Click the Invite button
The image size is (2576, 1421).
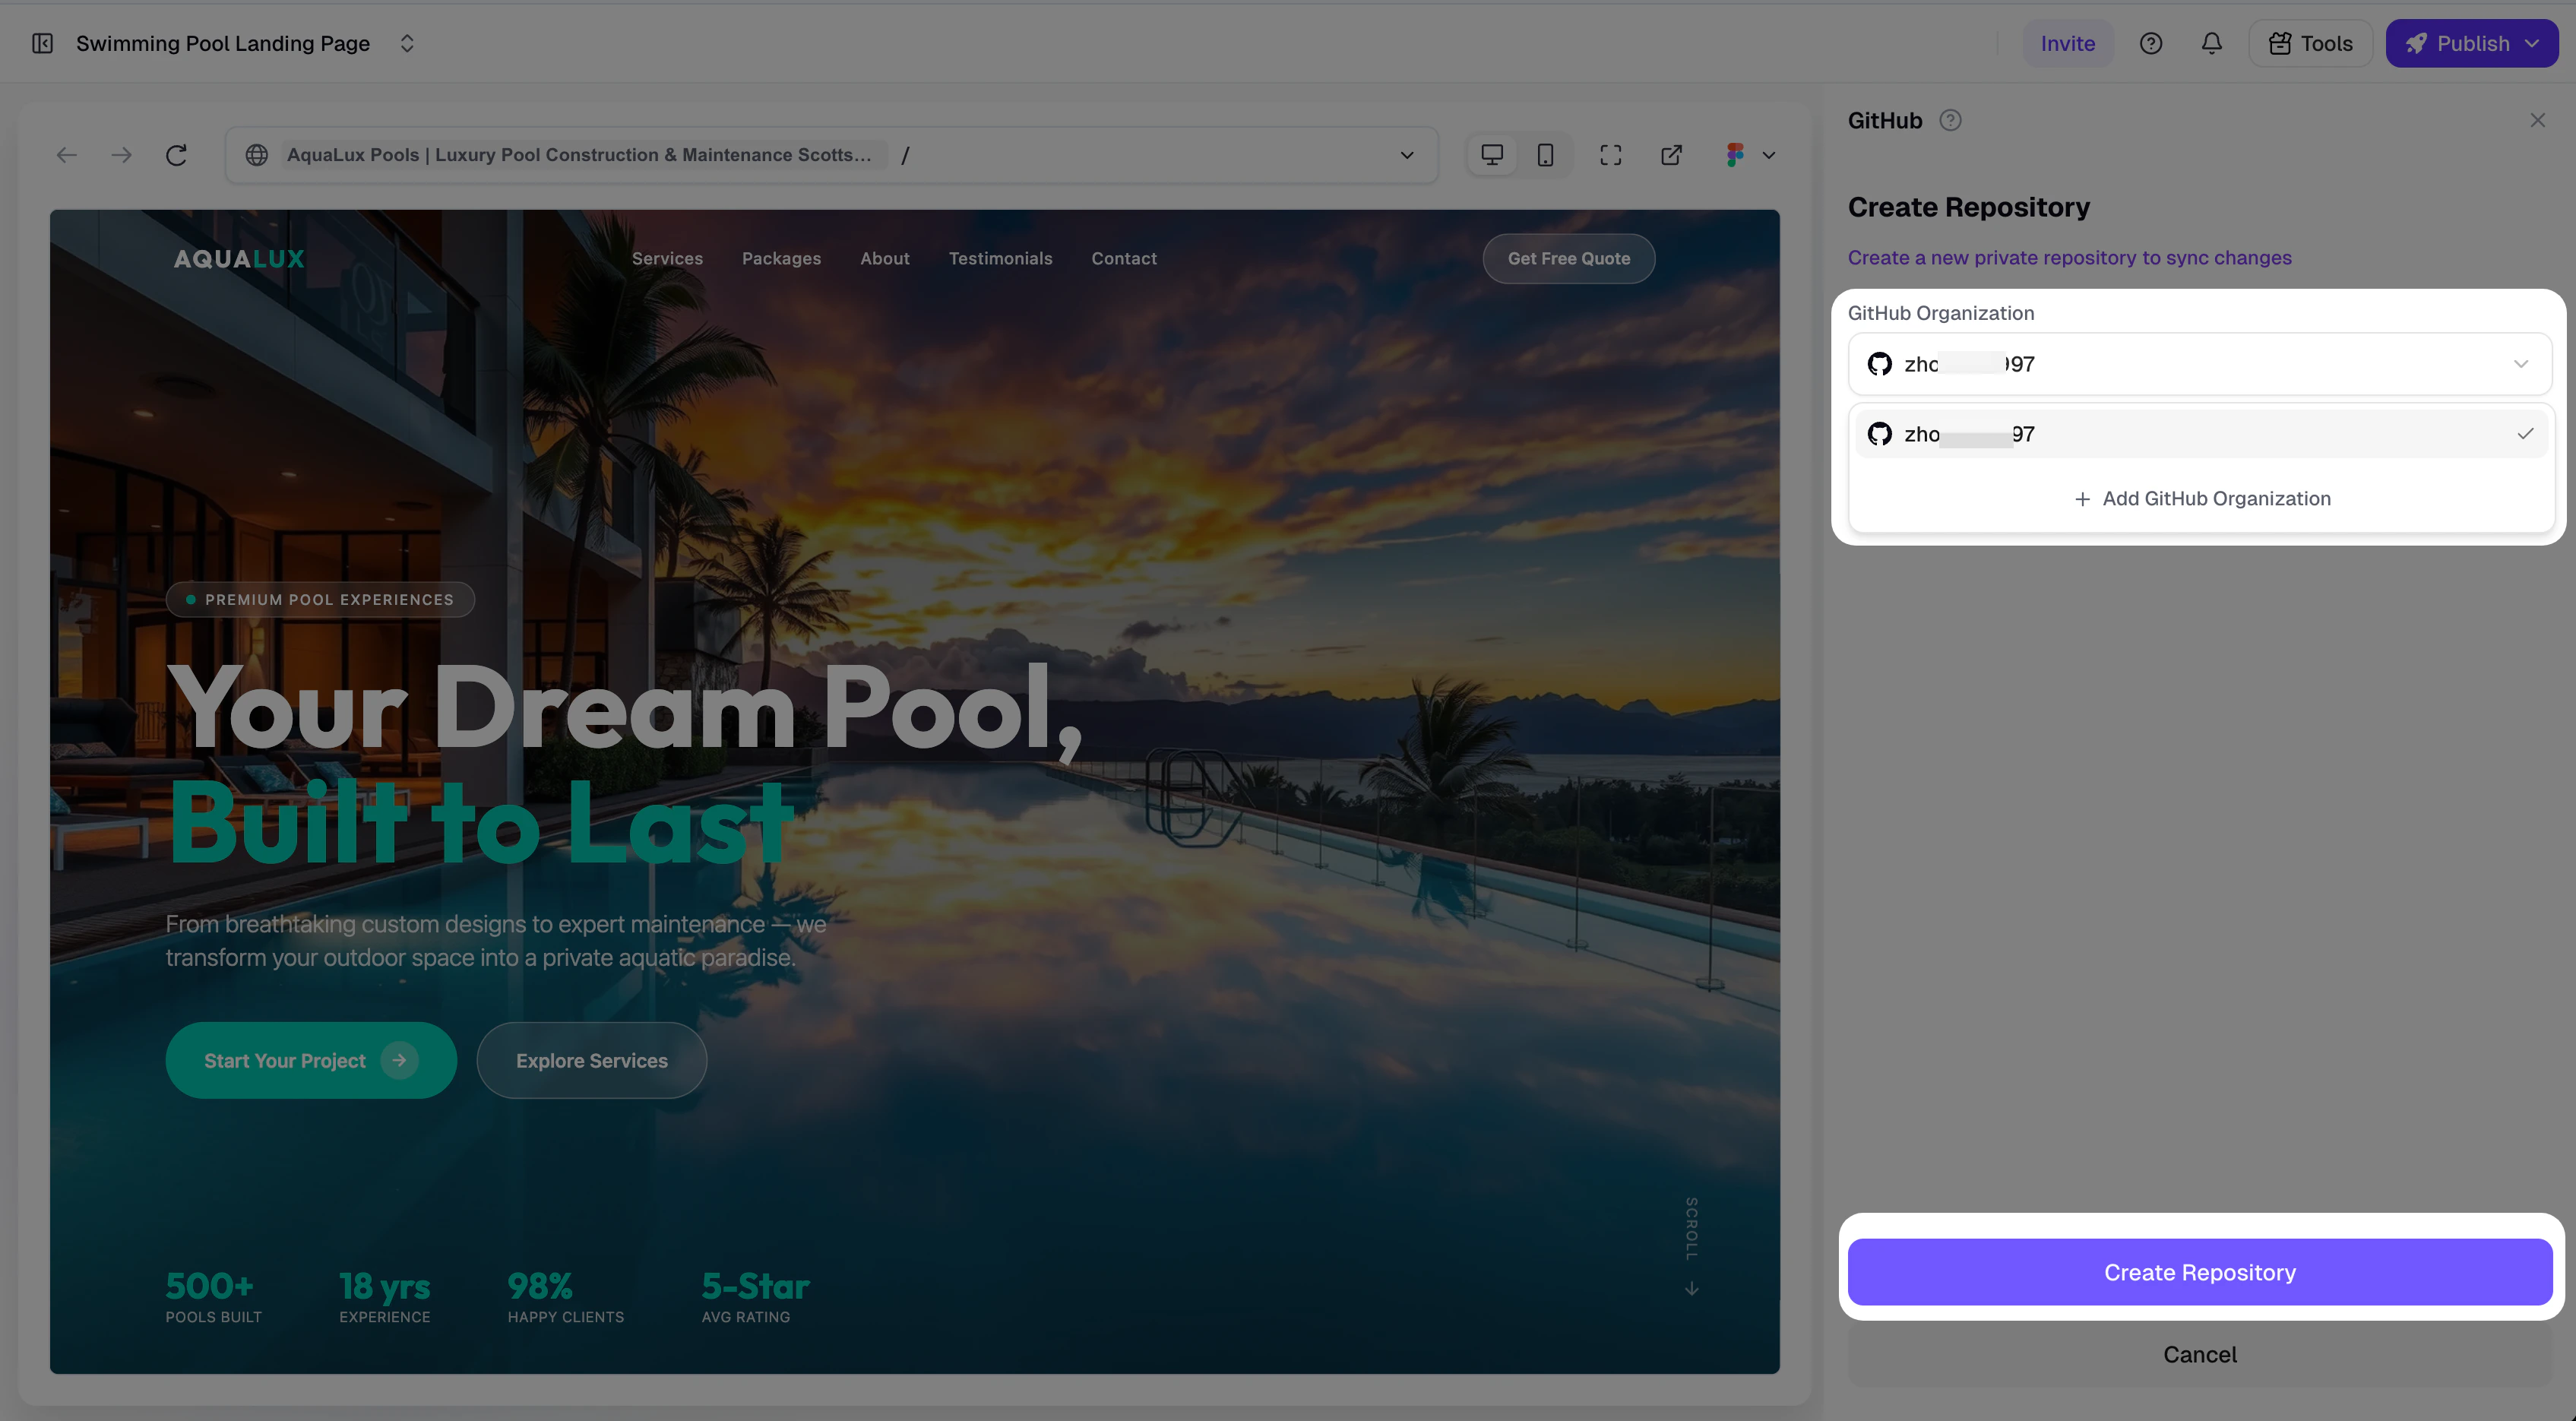2067,43
